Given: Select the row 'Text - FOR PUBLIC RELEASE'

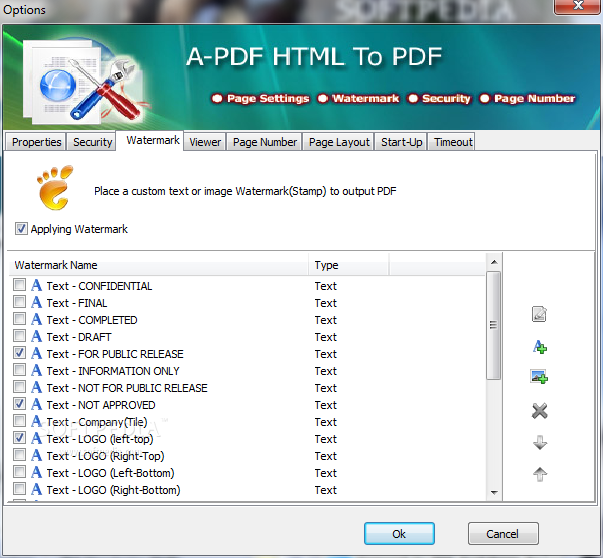Looking at the screenshot, I should tap(247, 353).
